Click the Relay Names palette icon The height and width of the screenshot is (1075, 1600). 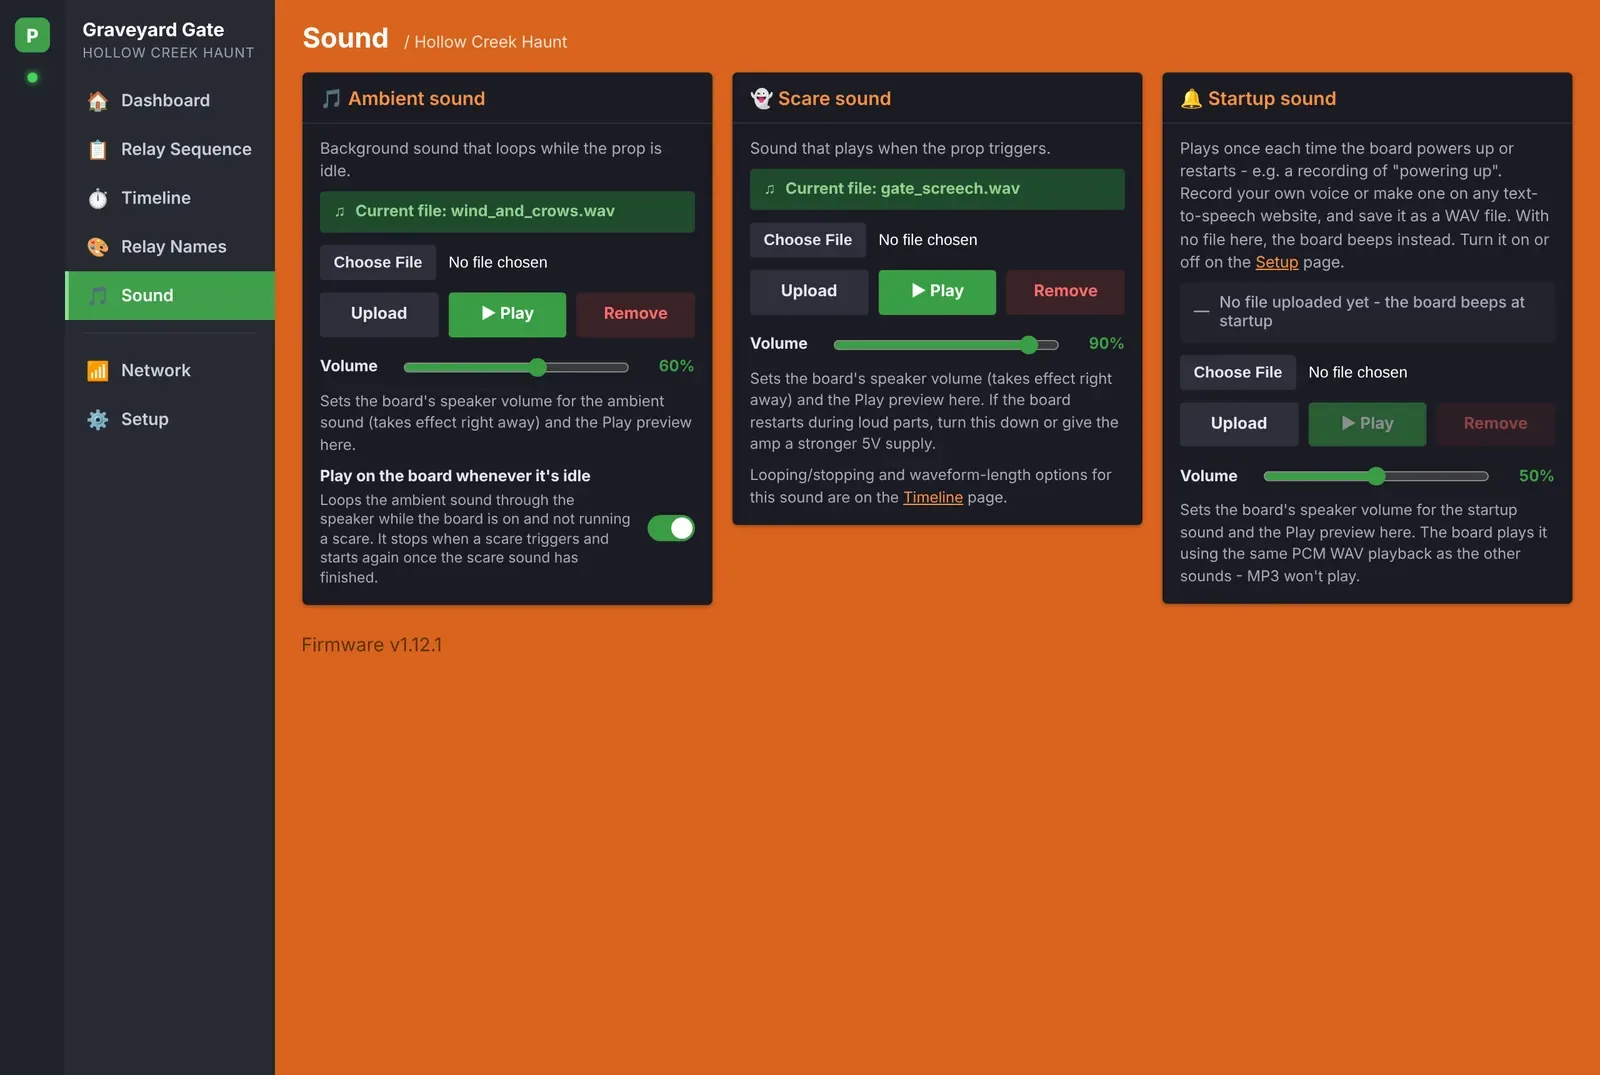pos(98,247)
